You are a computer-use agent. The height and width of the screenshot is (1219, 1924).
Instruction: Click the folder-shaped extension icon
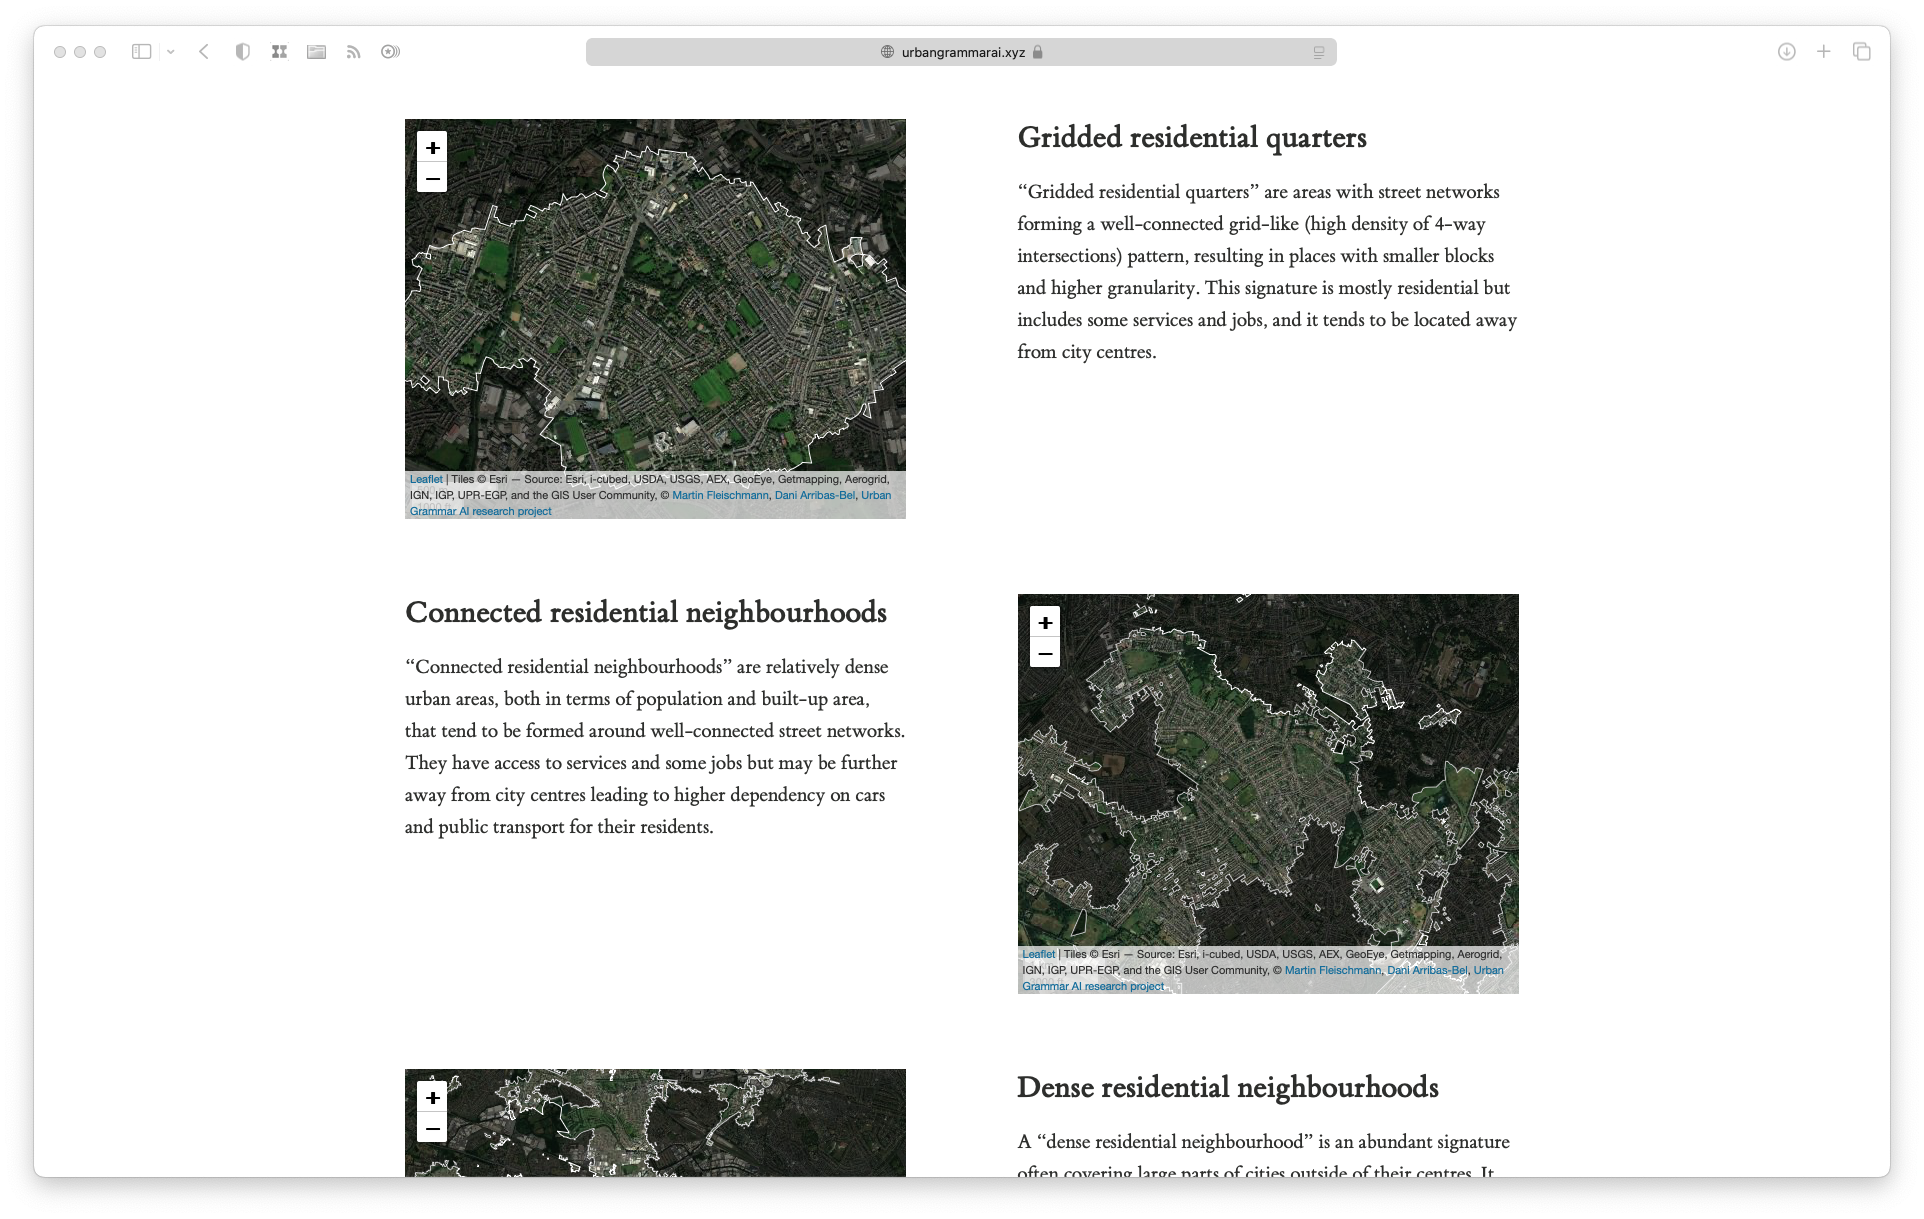click(316, 52)
